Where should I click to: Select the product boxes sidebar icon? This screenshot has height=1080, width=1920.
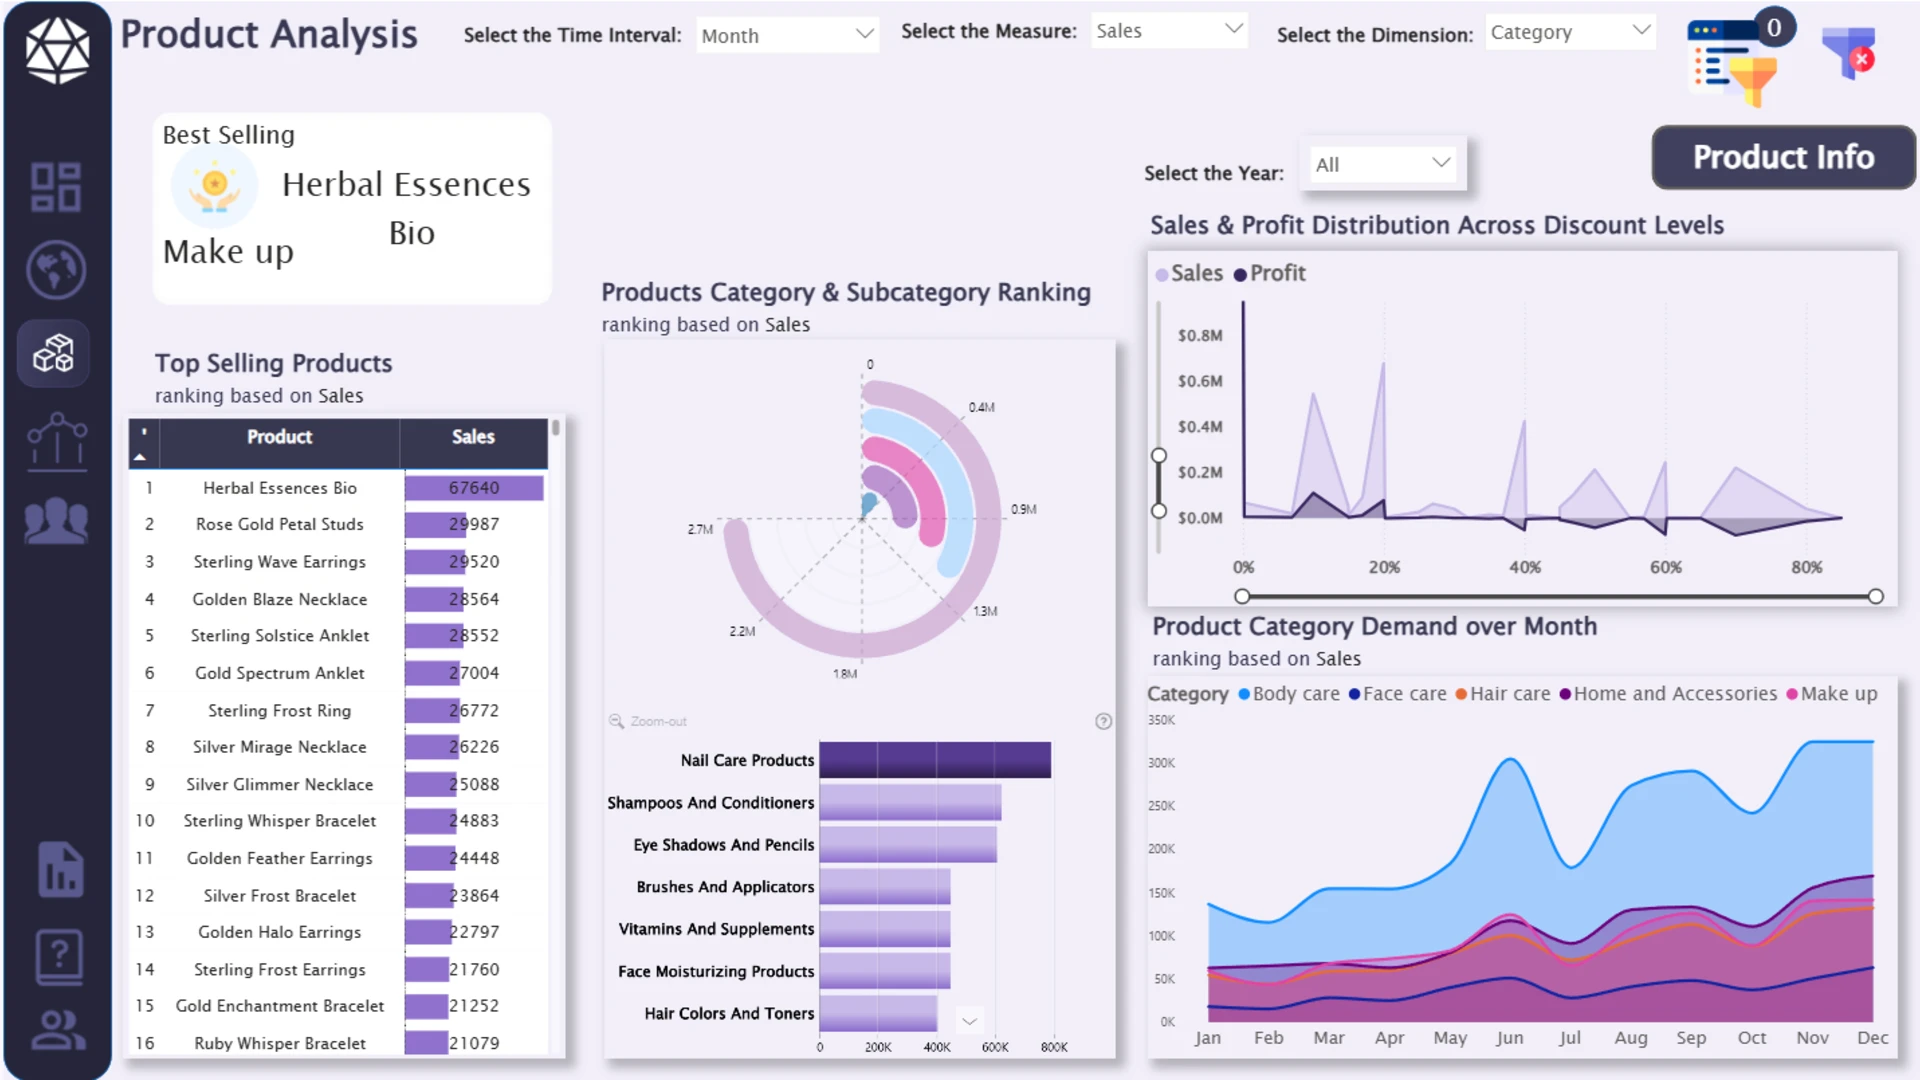pyautogui.click(x=54, y=353)
